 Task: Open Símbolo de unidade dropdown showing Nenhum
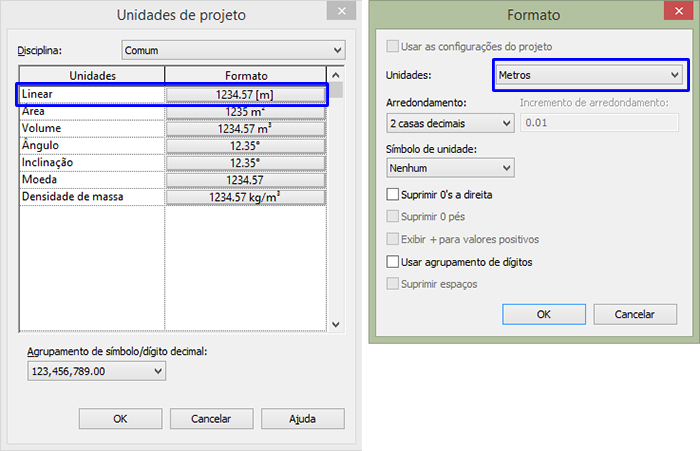pyautogui.click(x=450, y=168)
